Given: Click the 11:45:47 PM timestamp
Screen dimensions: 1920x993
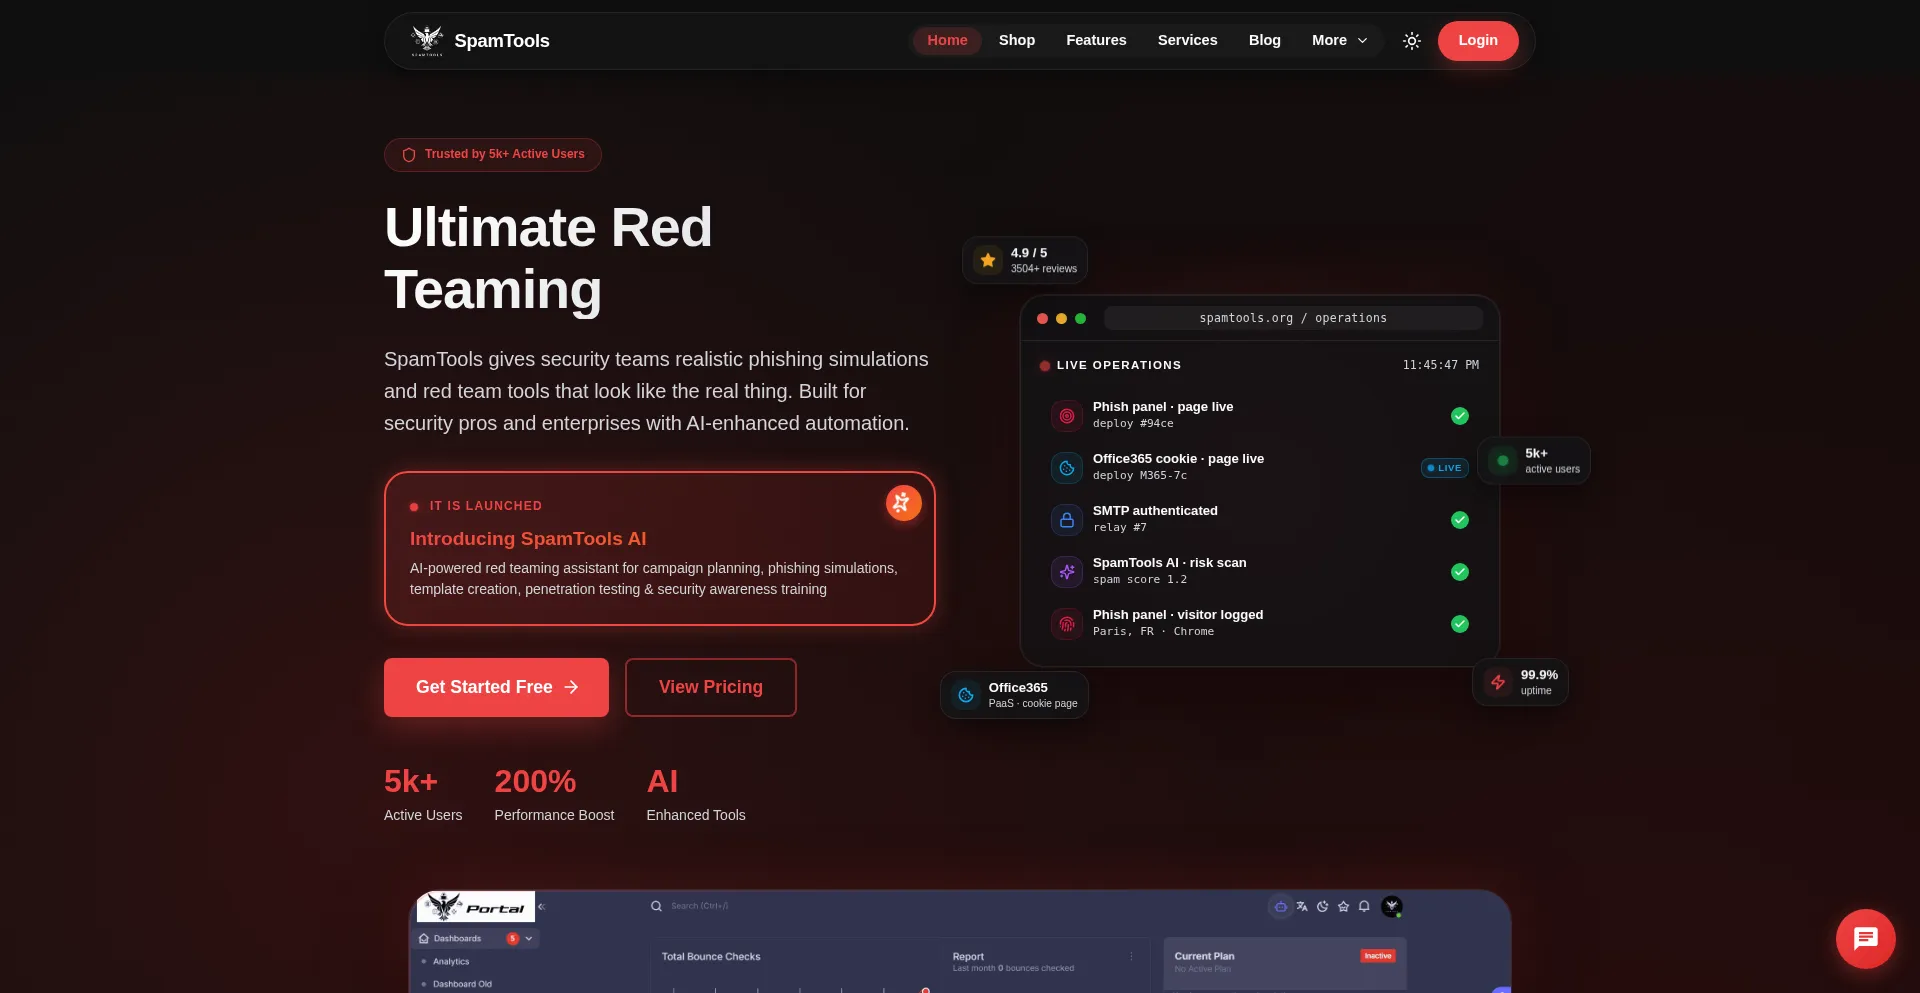Looking at the screenshot, I should coord(1440,365).
